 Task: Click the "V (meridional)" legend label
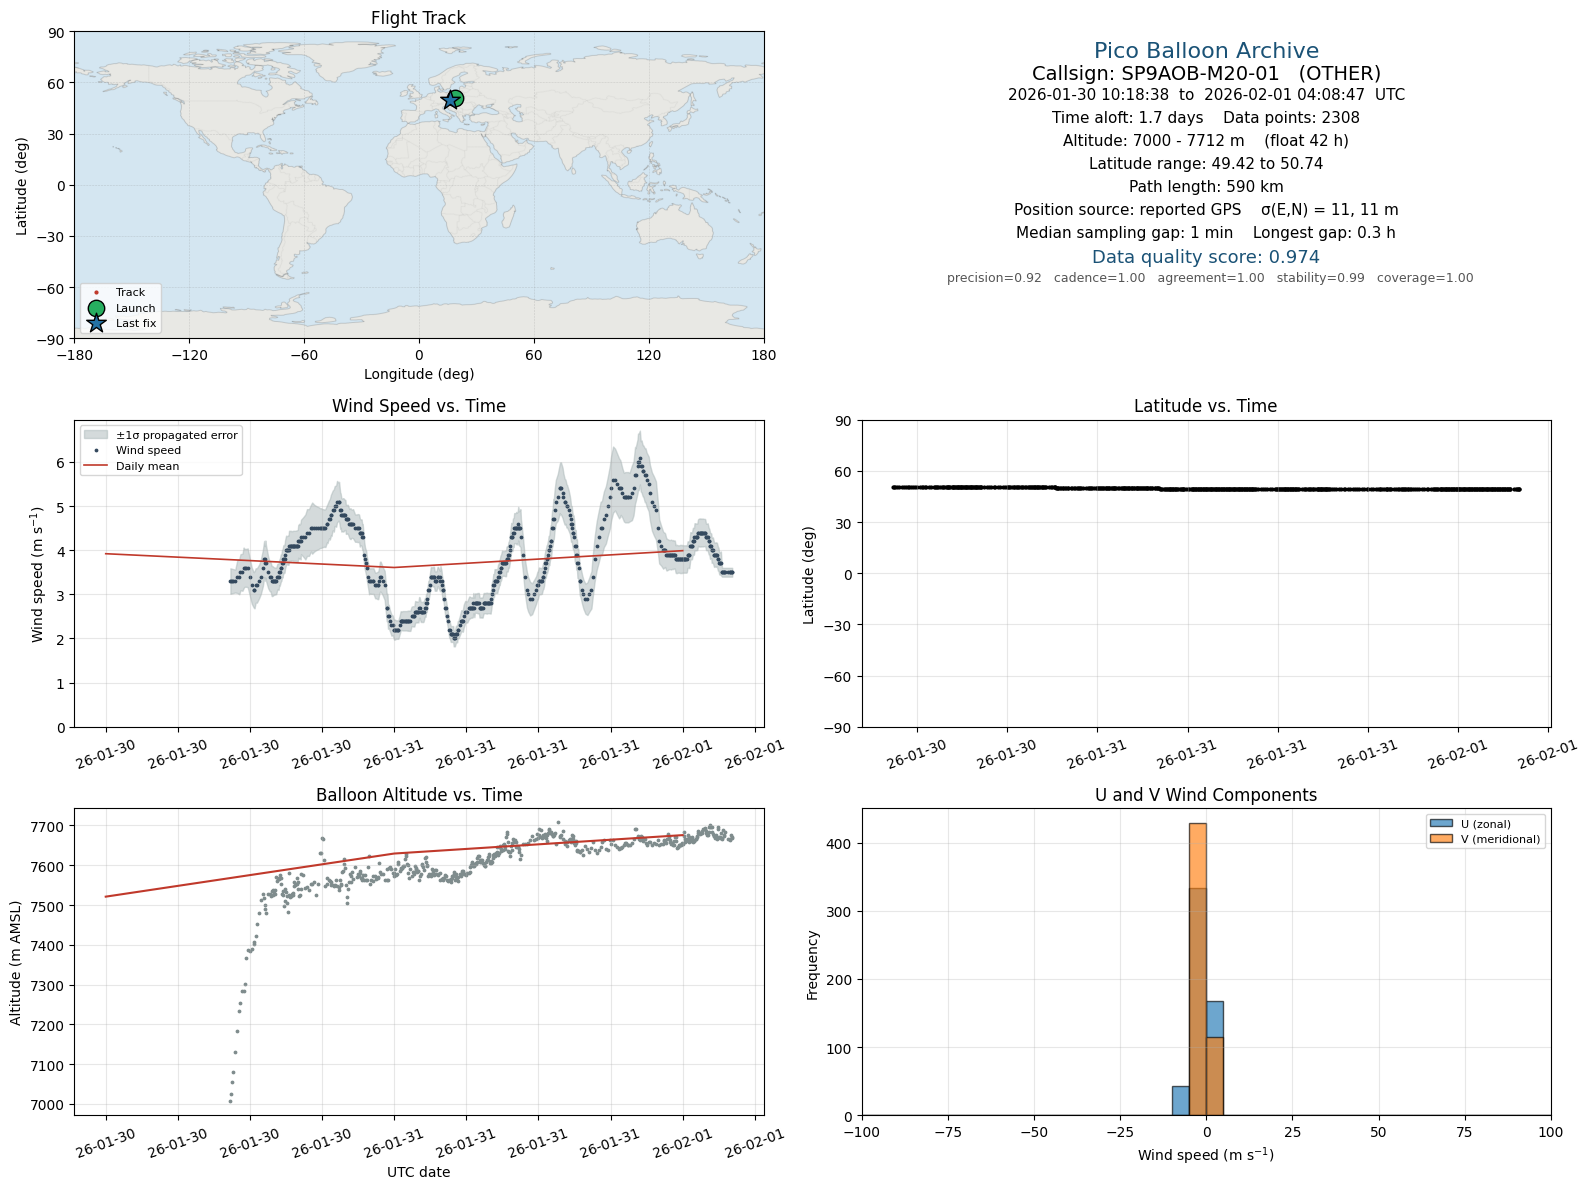click(x=1501, y=839)
